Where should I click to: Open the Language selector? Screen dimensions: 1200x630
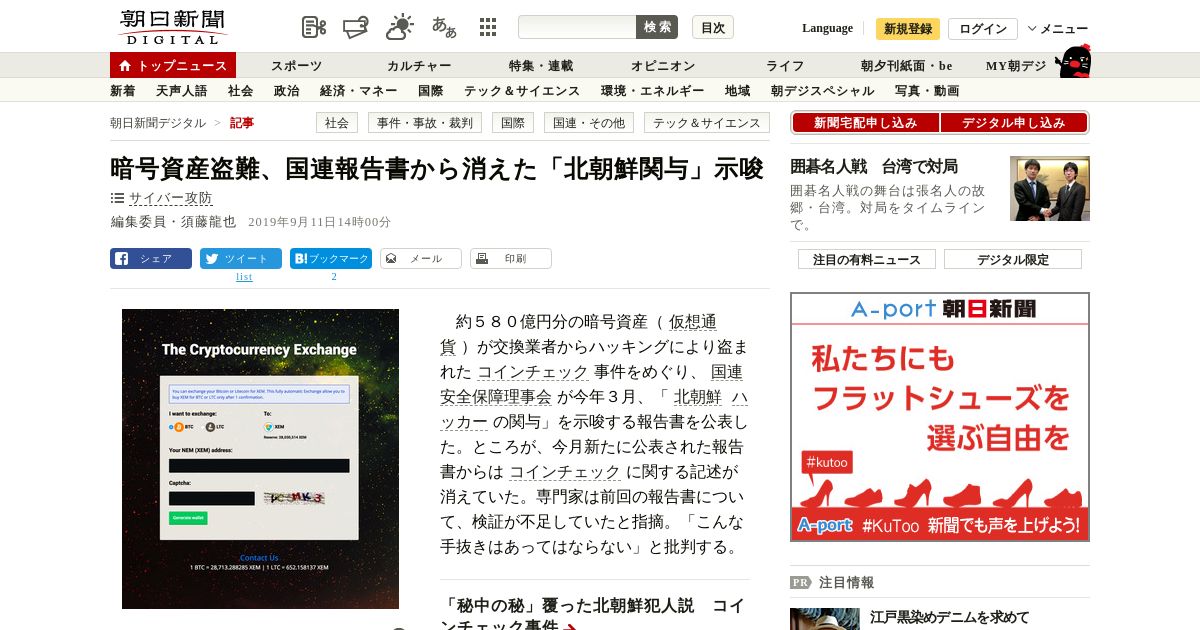pos(827,28)
